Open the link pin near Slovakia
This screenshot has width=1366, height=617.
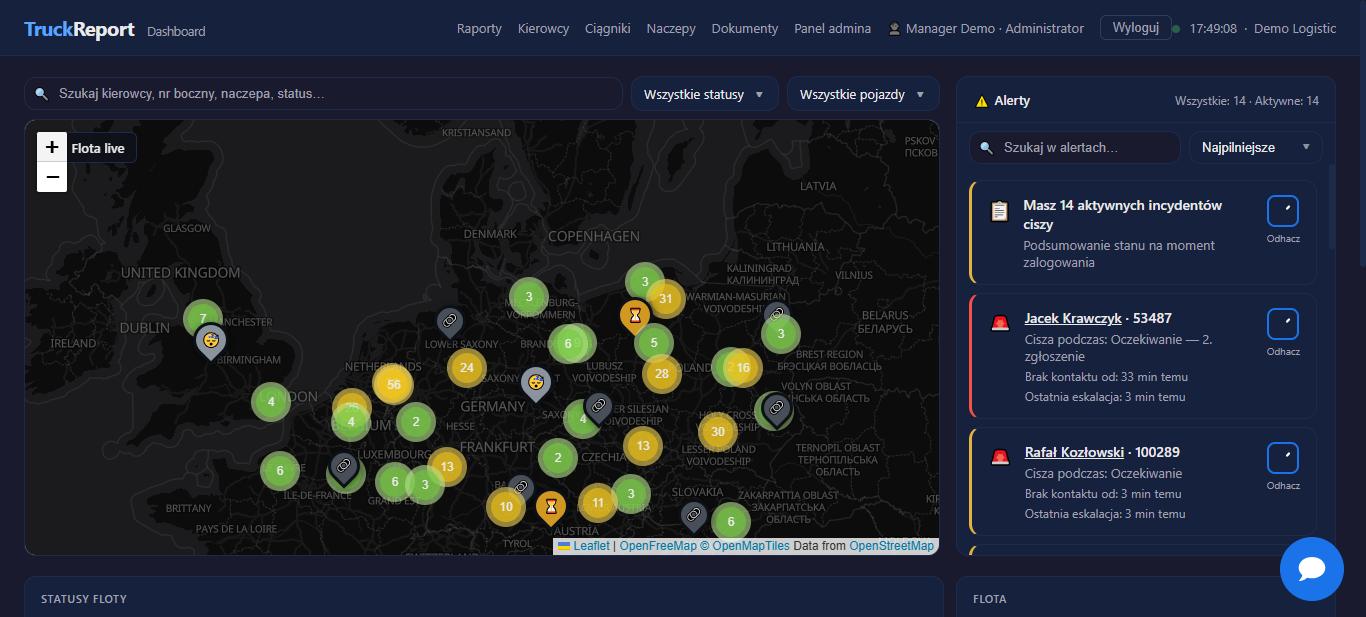pyautogui.click(x=693, y=516)
